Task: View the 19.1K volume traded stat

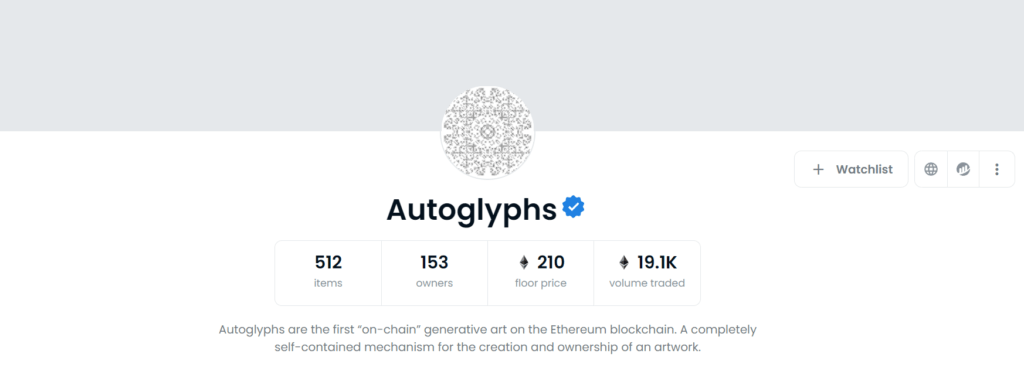Action: [647, 272]
